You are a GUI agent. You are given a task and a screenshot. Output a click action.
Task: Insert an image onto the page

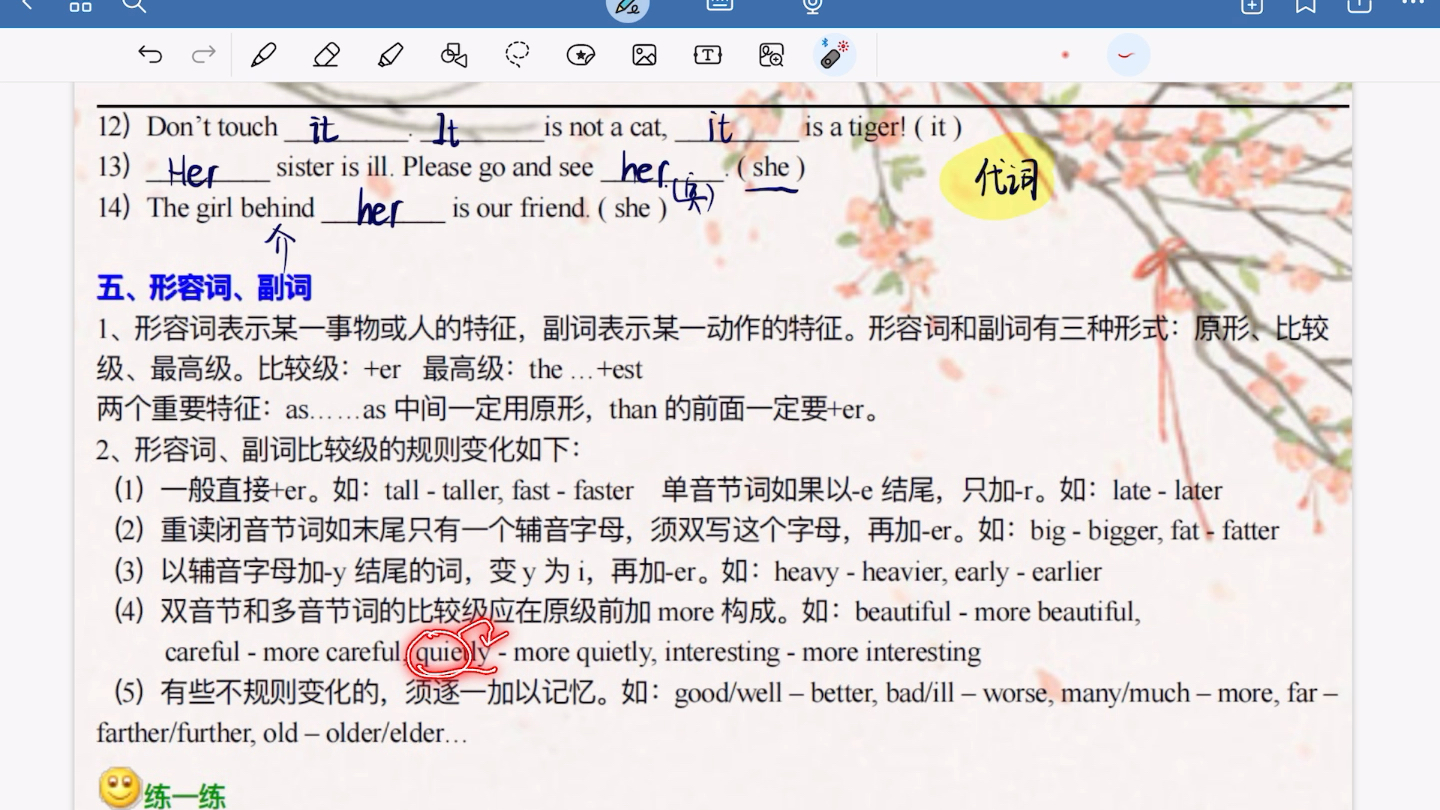[x=644, y=55]
